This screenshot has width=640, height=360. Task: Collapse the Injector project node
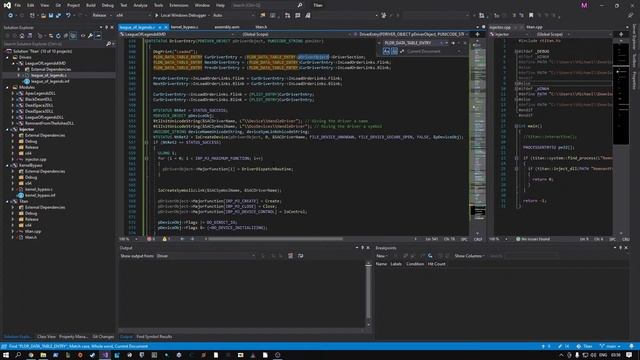click(7, 129)
